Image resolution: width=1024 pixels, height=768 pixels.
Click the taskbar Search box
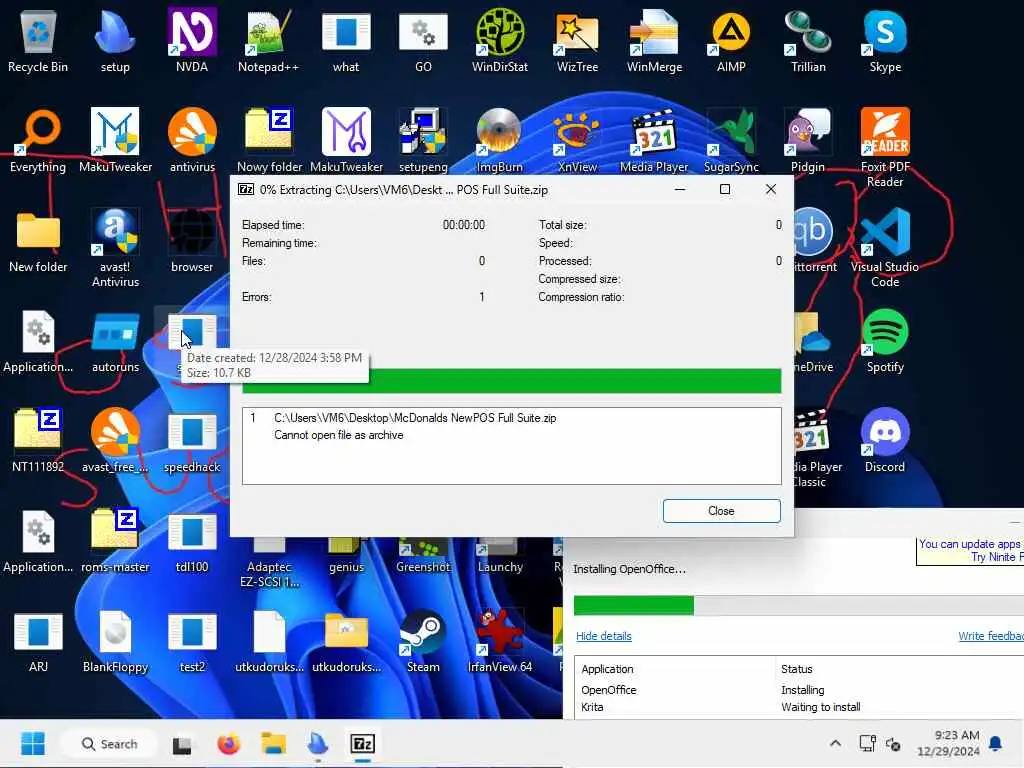(x=109, y=744)
